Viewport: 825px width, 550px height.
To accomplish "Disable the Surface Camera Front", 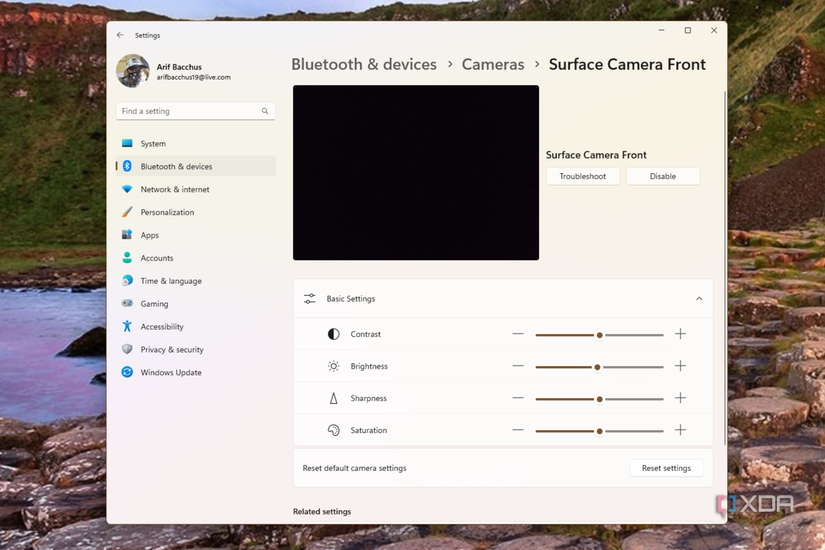I will coord(662,176).
